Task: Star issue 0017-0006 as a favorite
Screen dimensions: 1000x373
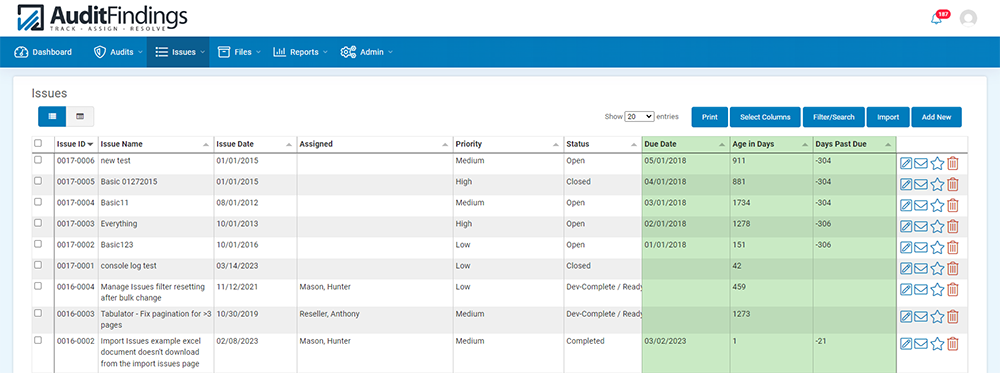Action: [937, 164]
